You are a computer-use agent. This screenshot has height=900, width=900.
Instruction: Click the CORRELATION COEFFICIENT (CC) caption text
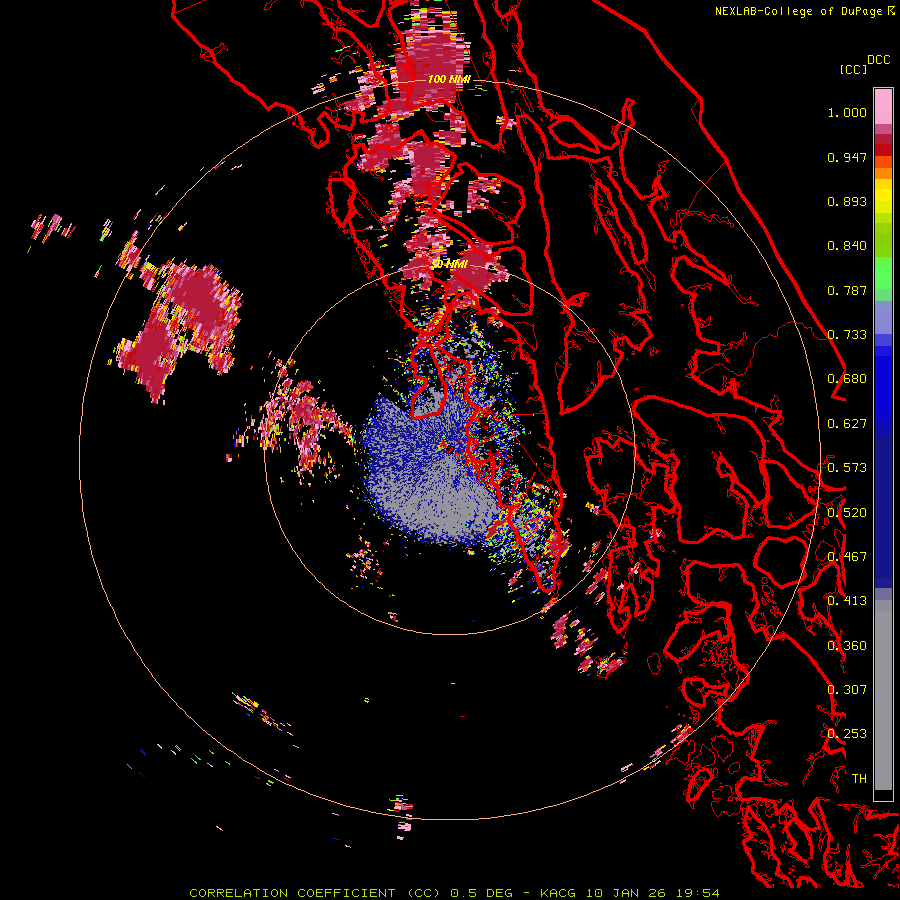[x=315, y=893]
